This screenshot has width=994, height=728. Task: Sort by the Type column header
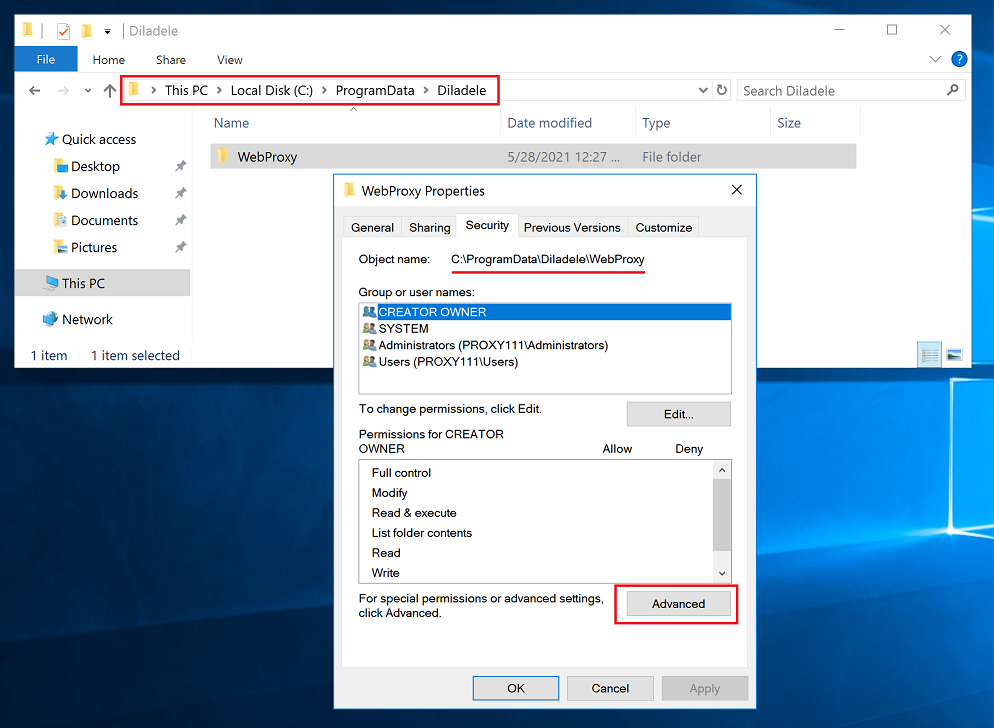[x=702, y=122]
